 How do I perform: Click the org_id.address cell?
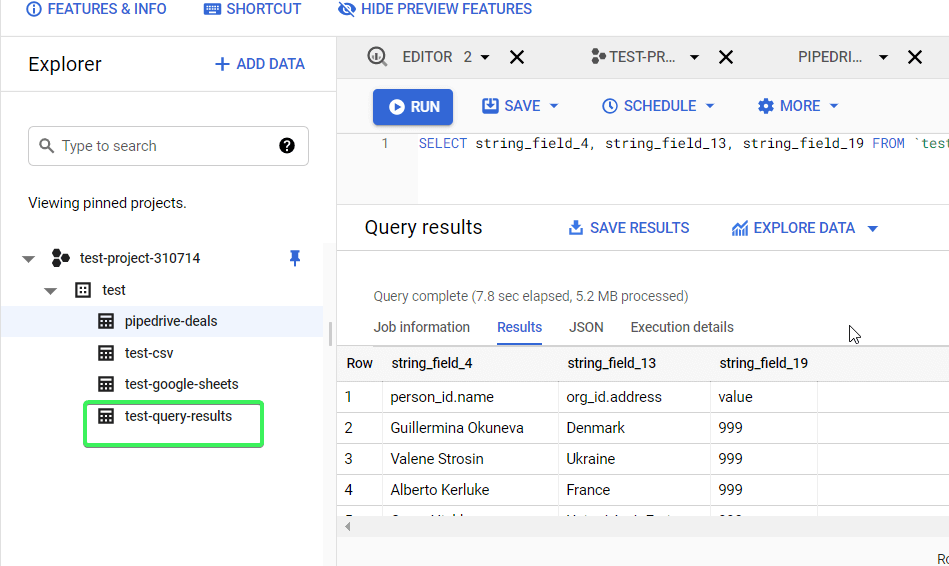coord(634,397)
